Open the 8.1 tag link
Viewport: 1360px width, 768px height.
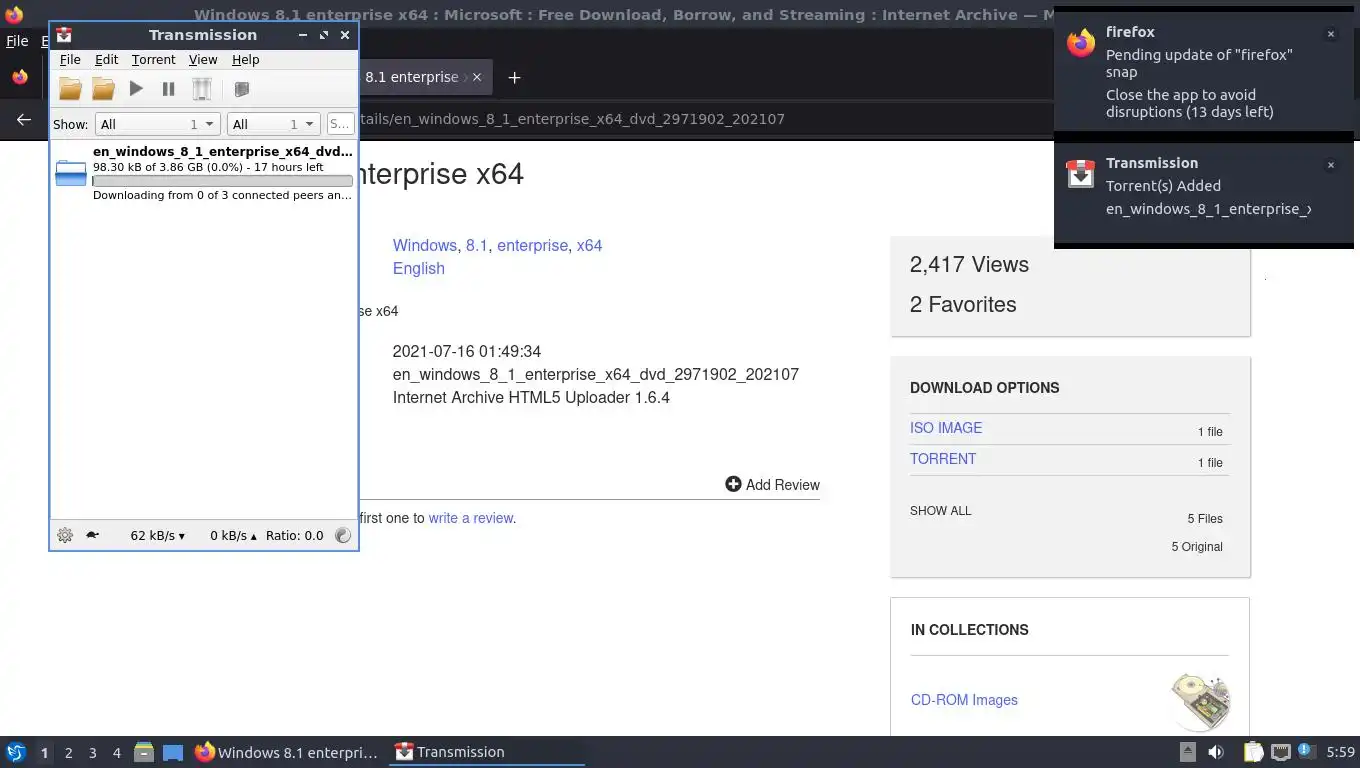[x=477, y=245]
